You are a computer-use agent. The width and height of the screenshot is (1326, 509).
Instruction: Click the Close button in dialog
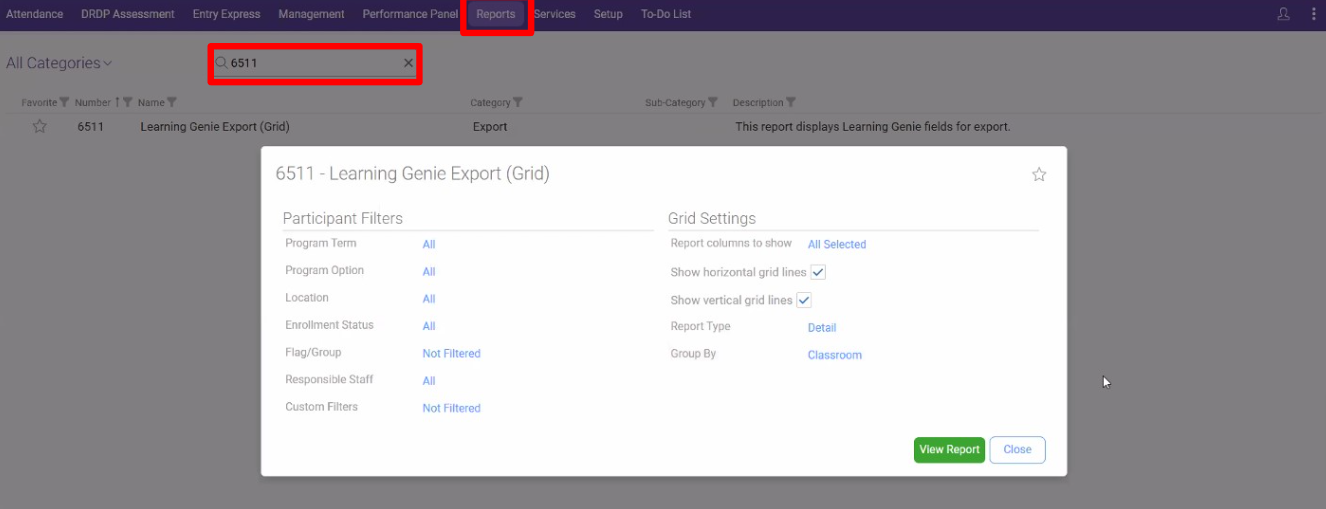1017,450
